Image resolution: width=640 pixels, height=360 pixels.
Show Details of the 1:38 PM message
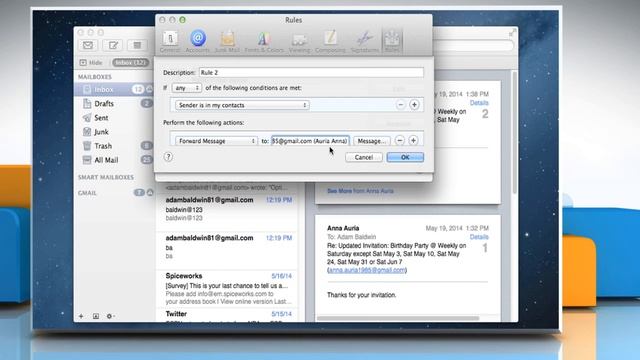click(x=479, y=103)
